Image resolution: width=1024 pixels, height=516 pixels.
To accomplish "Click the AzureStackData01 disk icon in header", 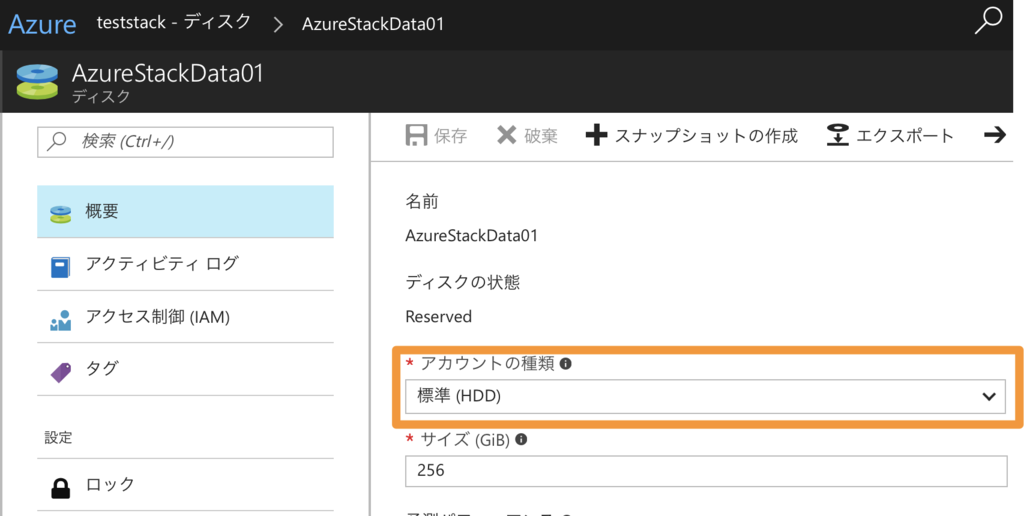I will [x=37, y=82].
